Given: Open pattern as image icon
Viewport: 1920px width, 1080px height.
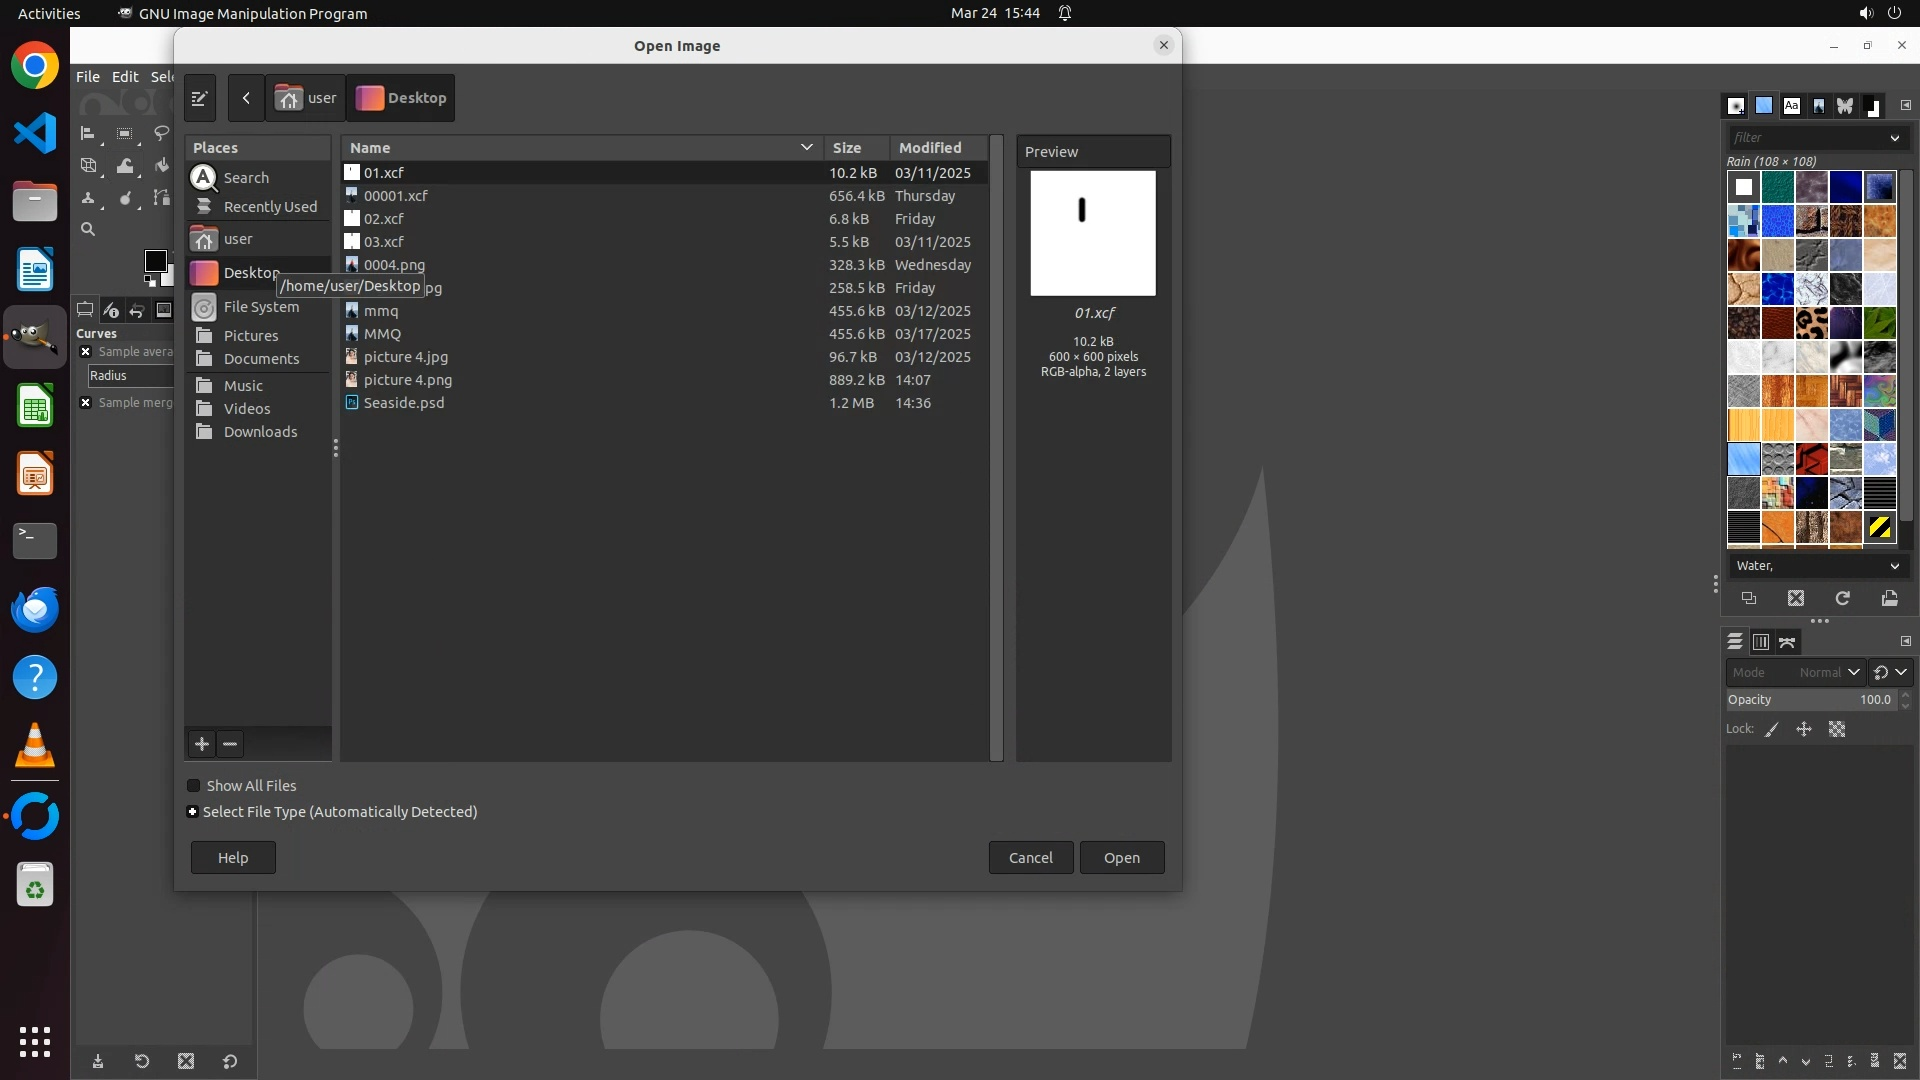Looking at the screenshot, I should click(x=1889, y=598).
